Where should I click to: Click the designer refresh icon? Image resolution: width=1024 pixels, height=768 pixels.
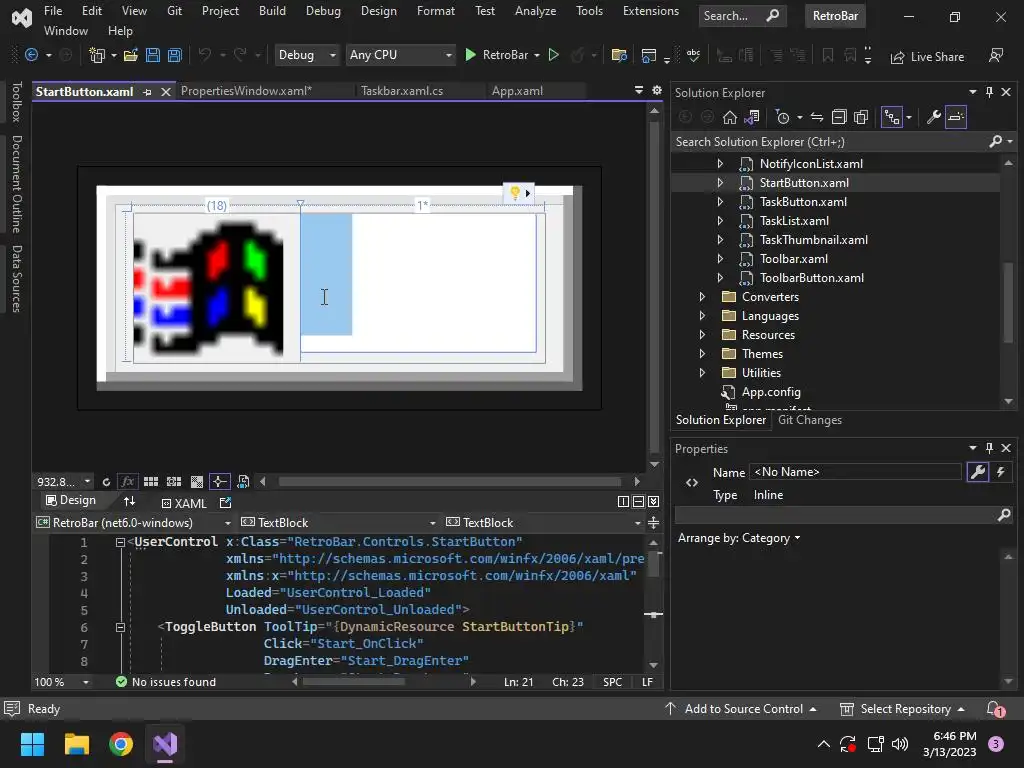106,482
